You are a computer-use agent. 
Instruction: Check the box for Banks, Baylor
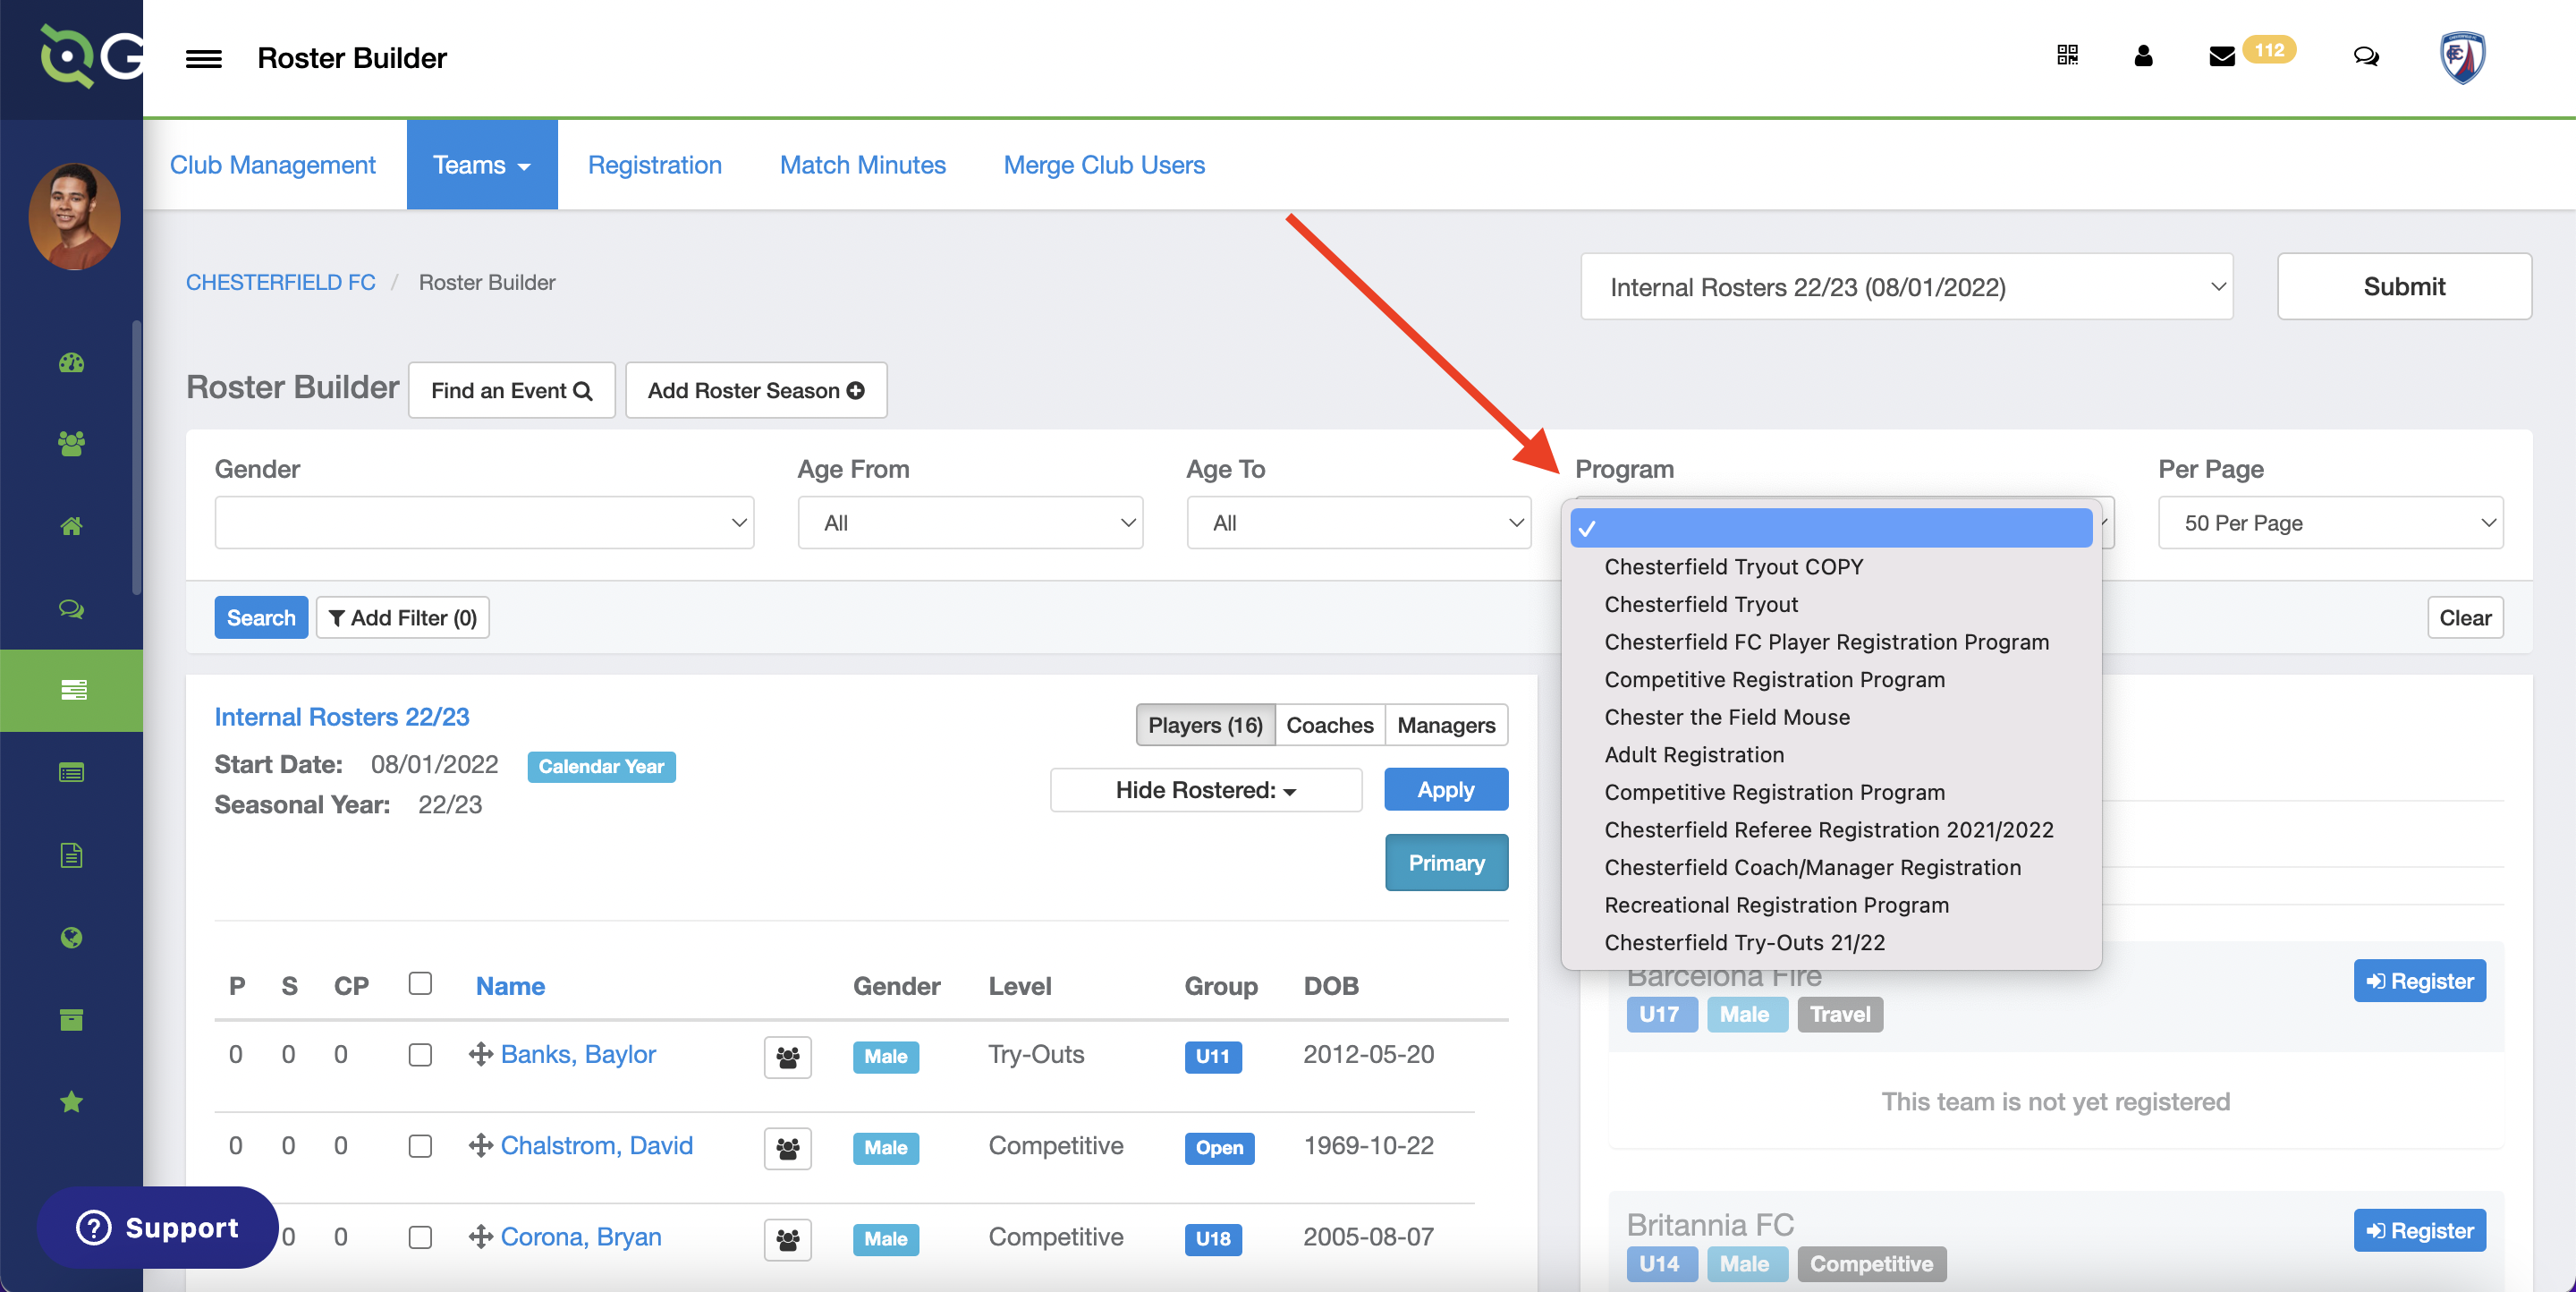click(x=420, y=1055)
